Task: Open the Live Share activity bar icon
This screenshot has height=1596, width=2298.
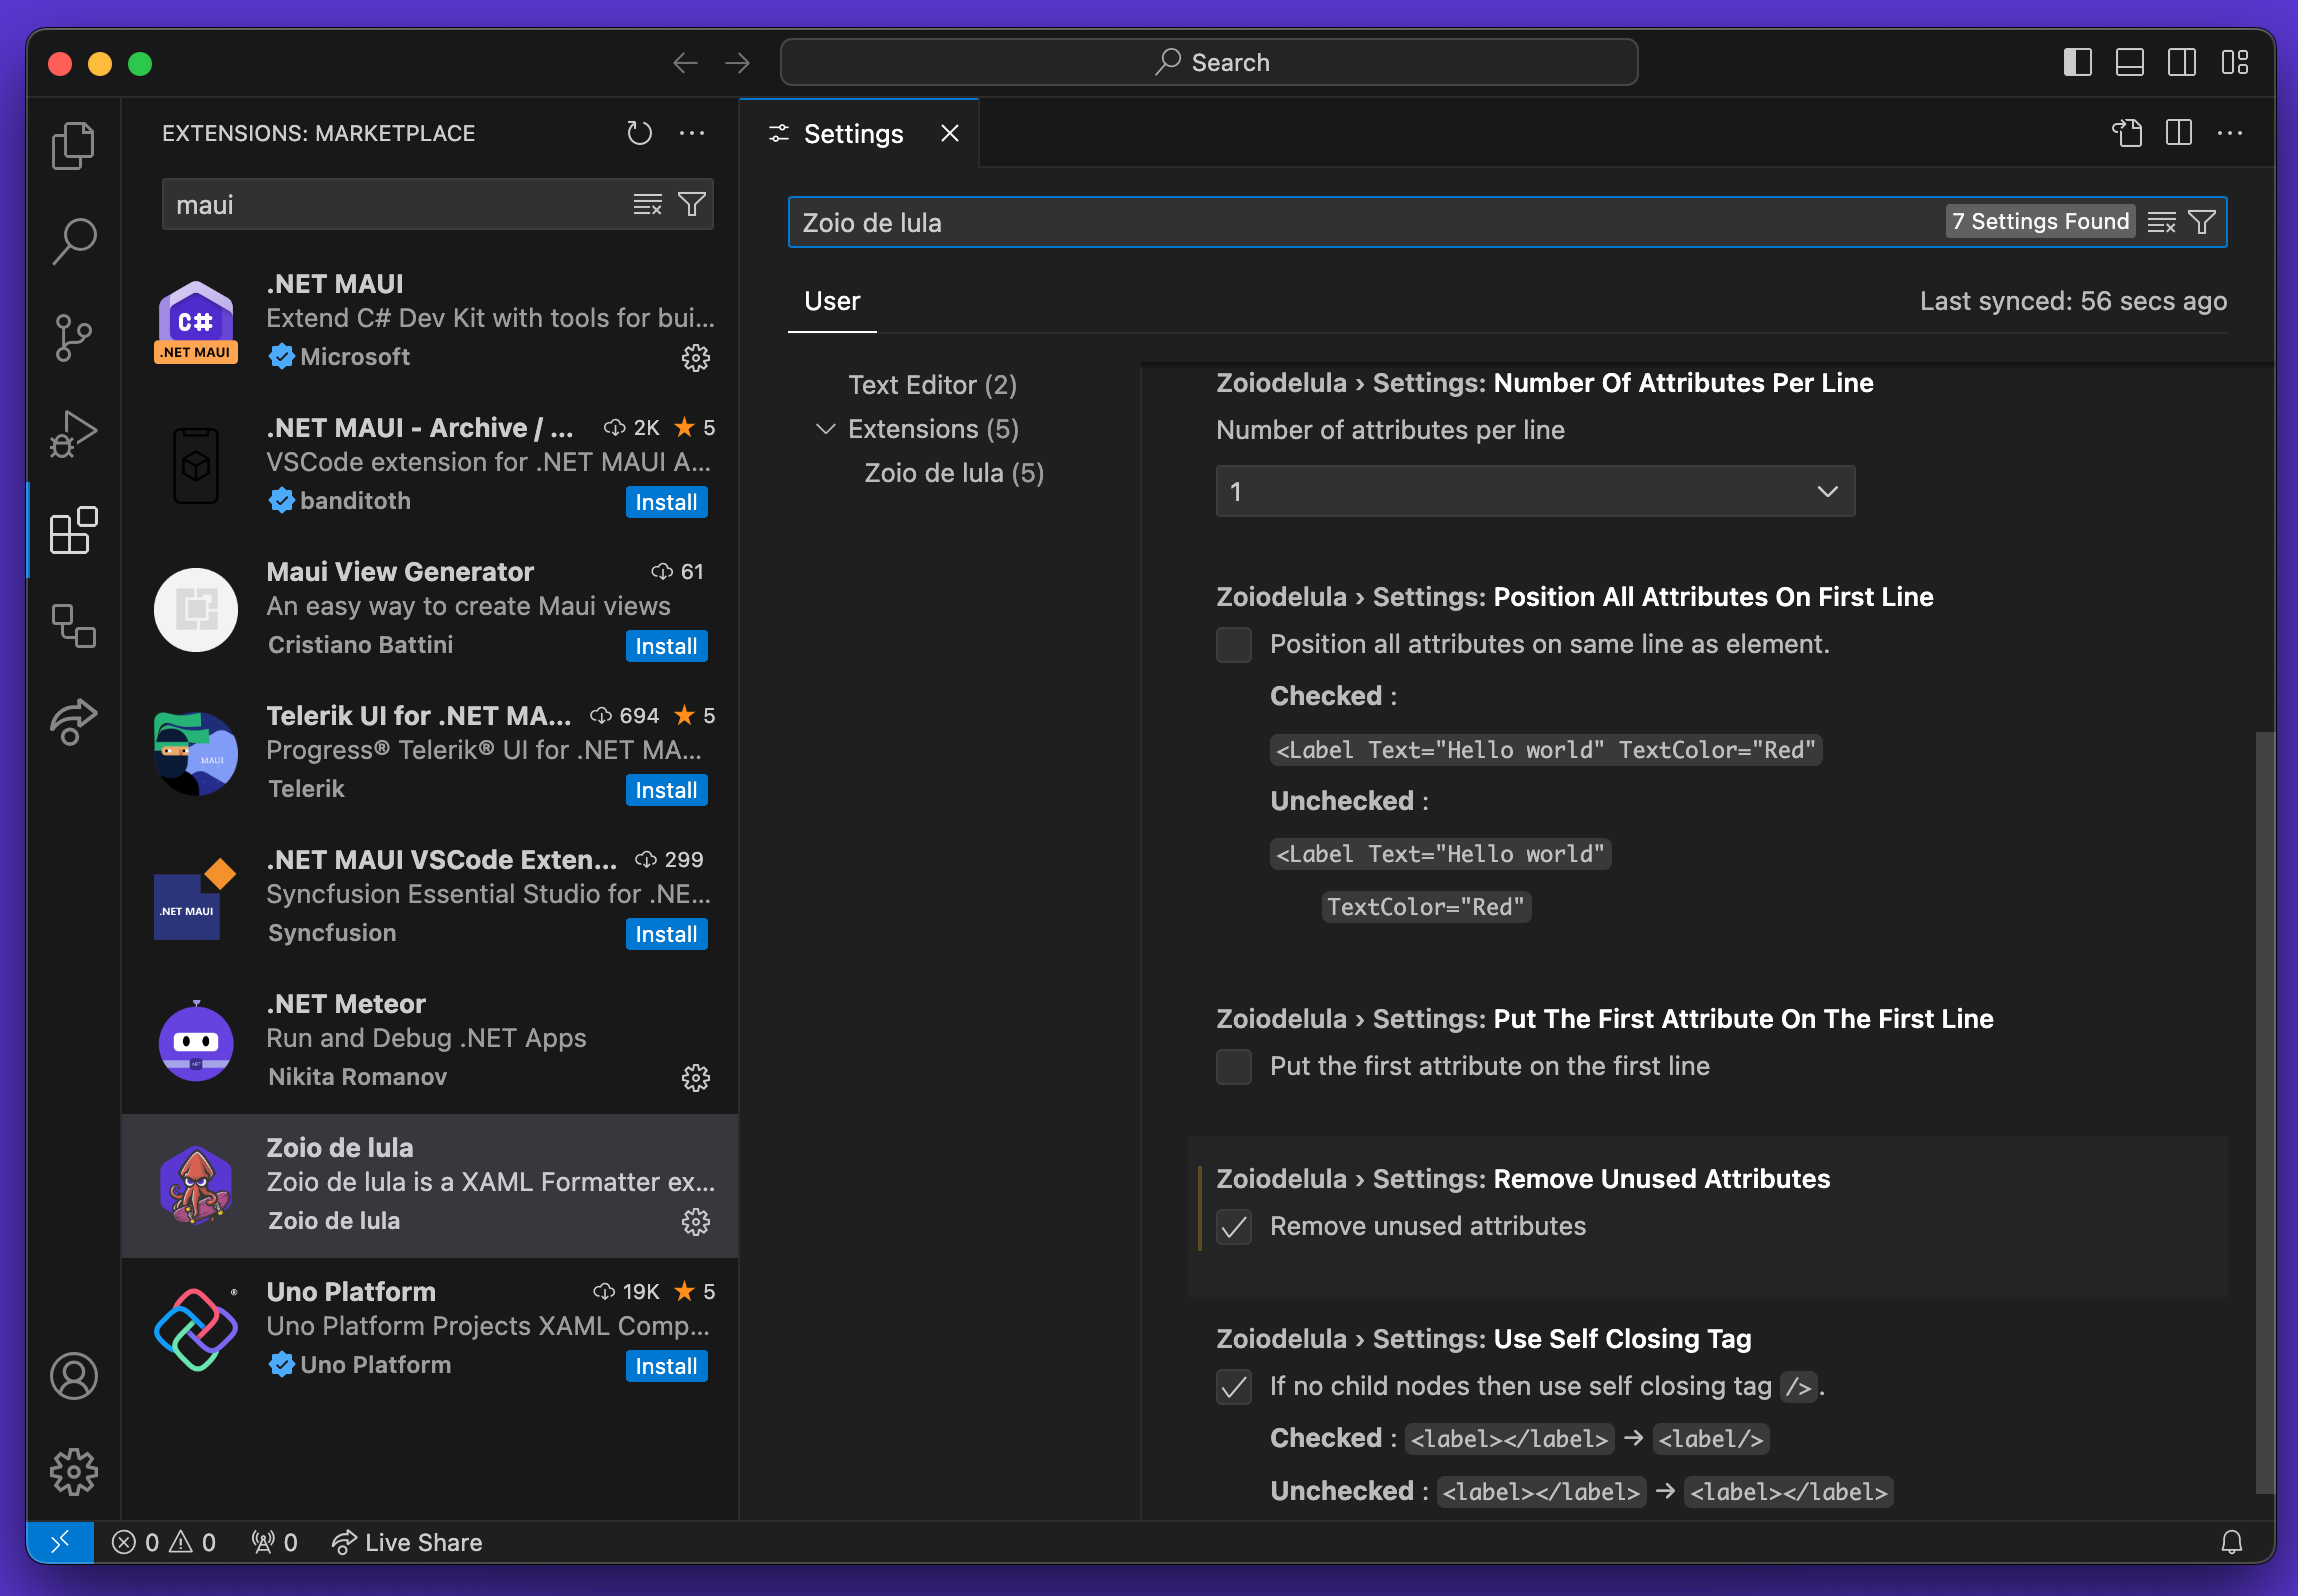Action: [73, 722]
